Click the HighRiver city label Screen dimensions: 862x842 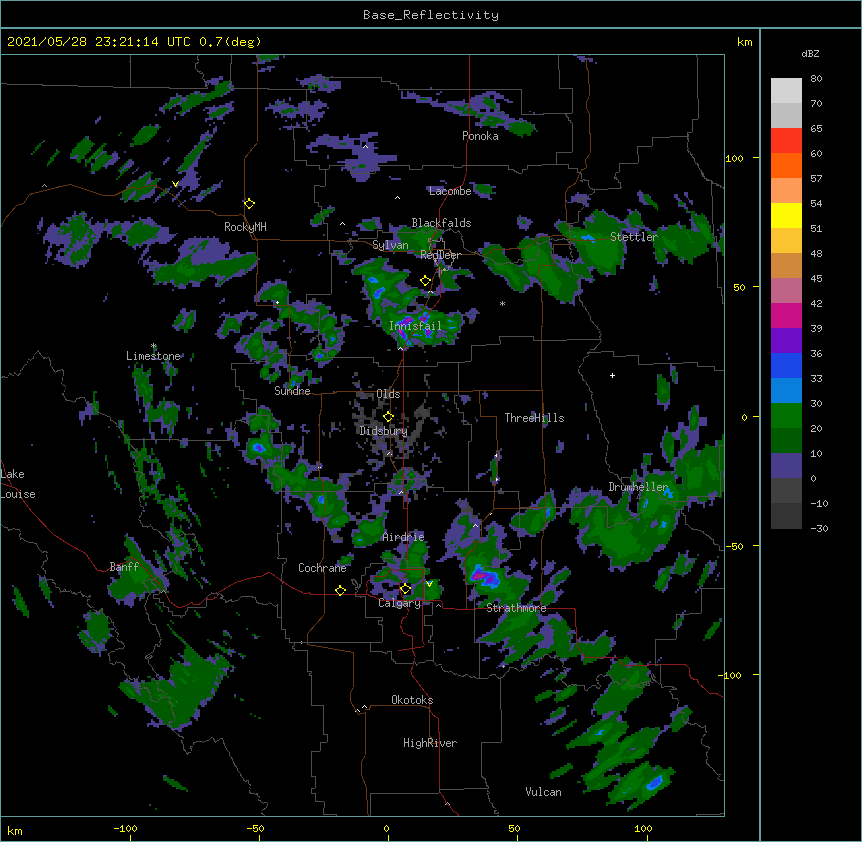pyautogui.click(x=430, y=743)
